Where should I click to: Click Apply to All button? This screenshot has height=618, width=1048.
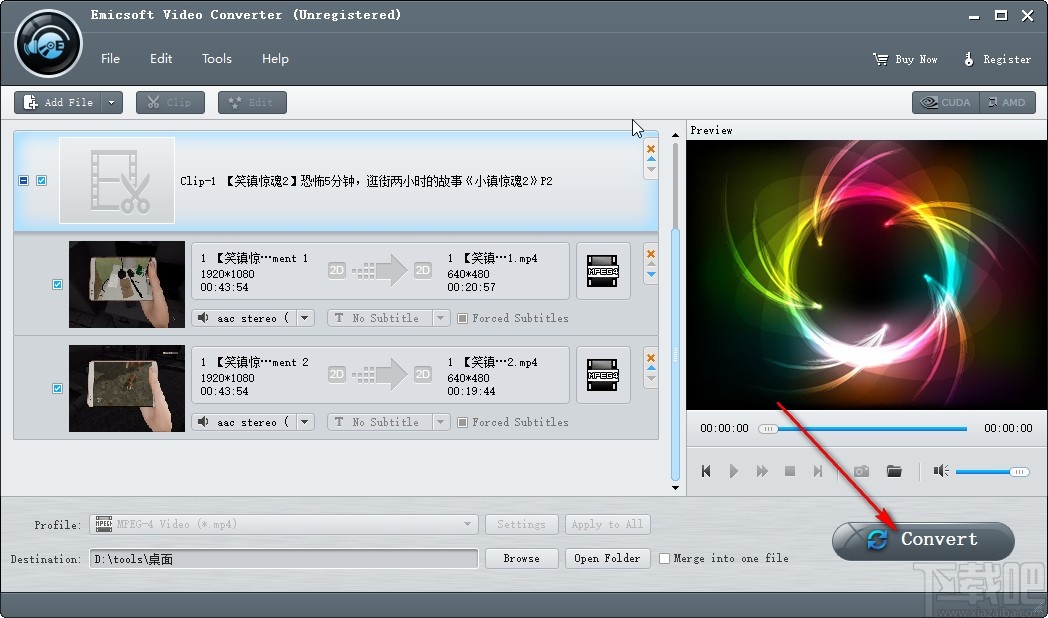coord(608,524)
